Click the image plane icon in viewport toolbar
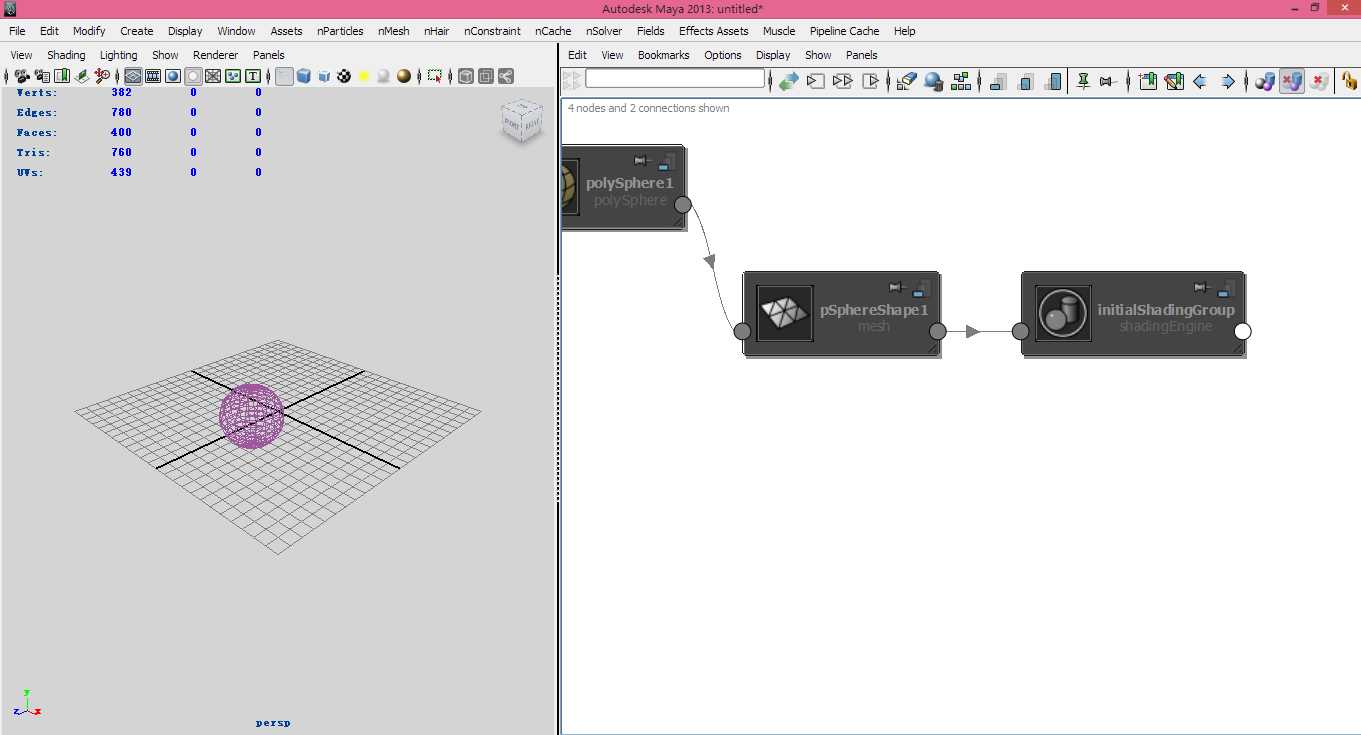 [x=82, y=76]
